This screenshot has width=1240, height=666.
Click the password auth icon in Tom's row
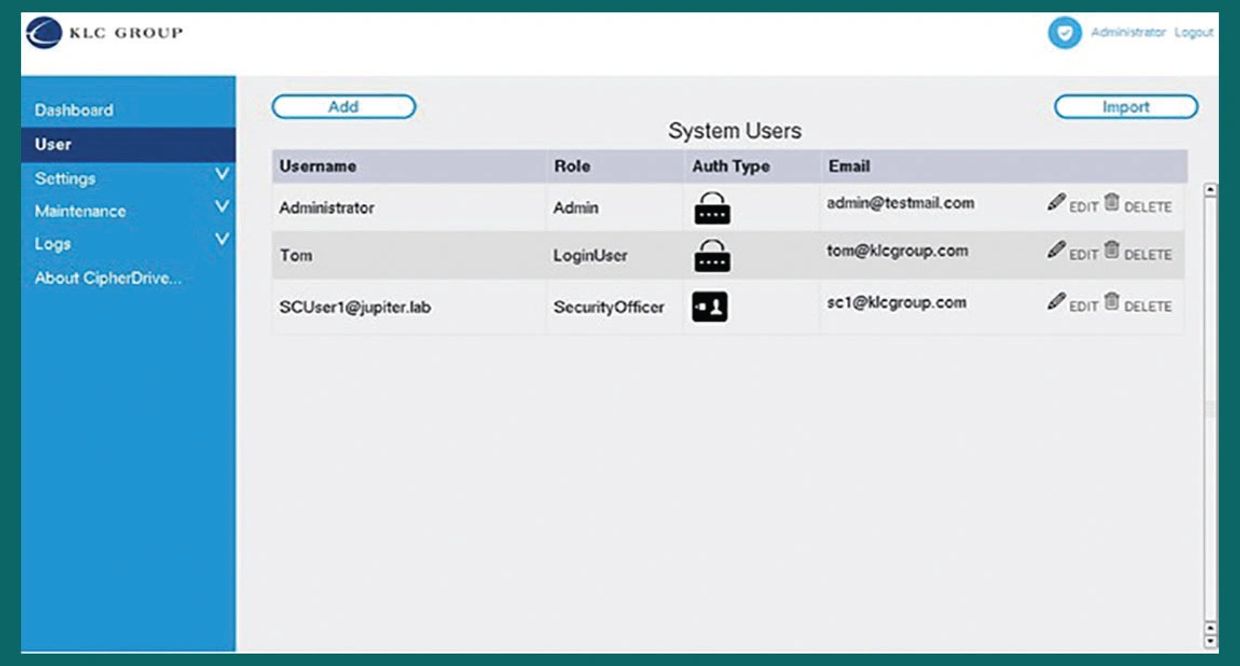[711, 256]
